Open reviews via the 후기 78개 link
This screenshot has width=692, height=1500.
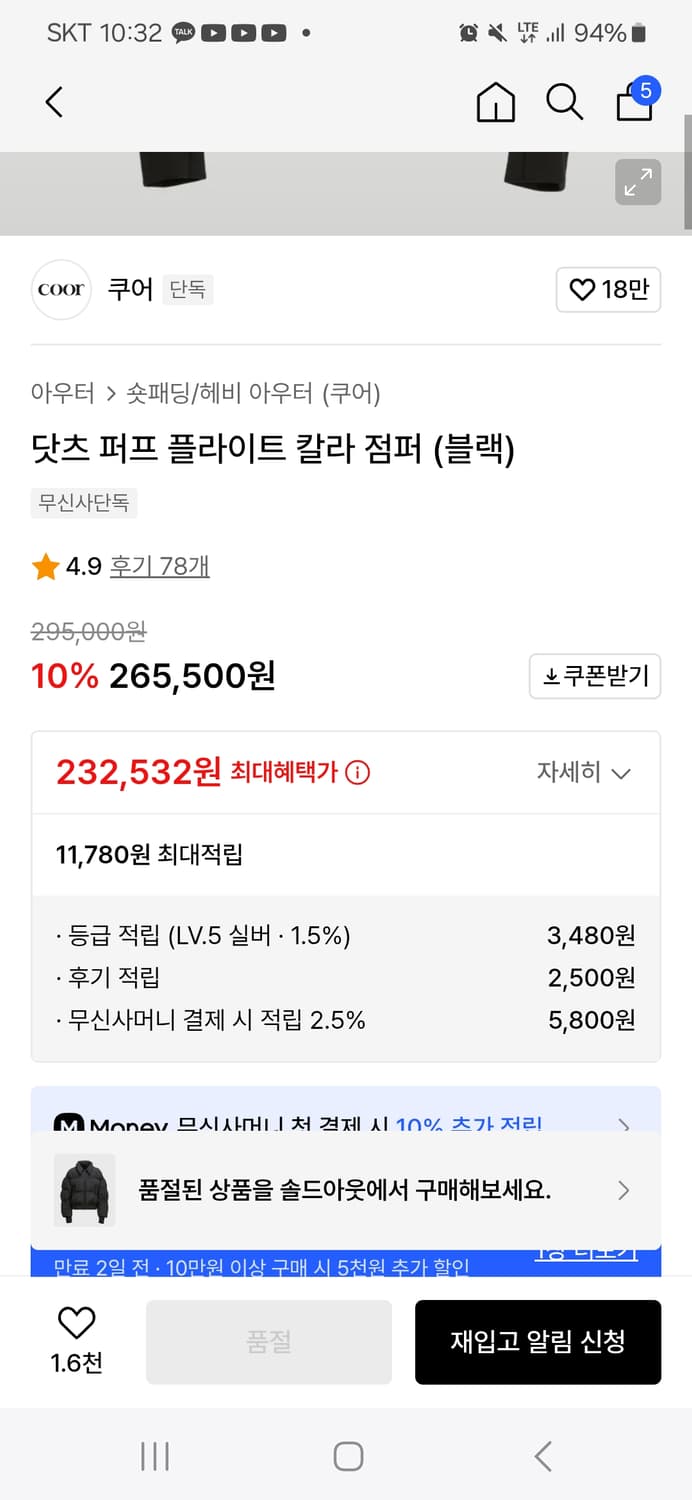(x=160, y=566)
